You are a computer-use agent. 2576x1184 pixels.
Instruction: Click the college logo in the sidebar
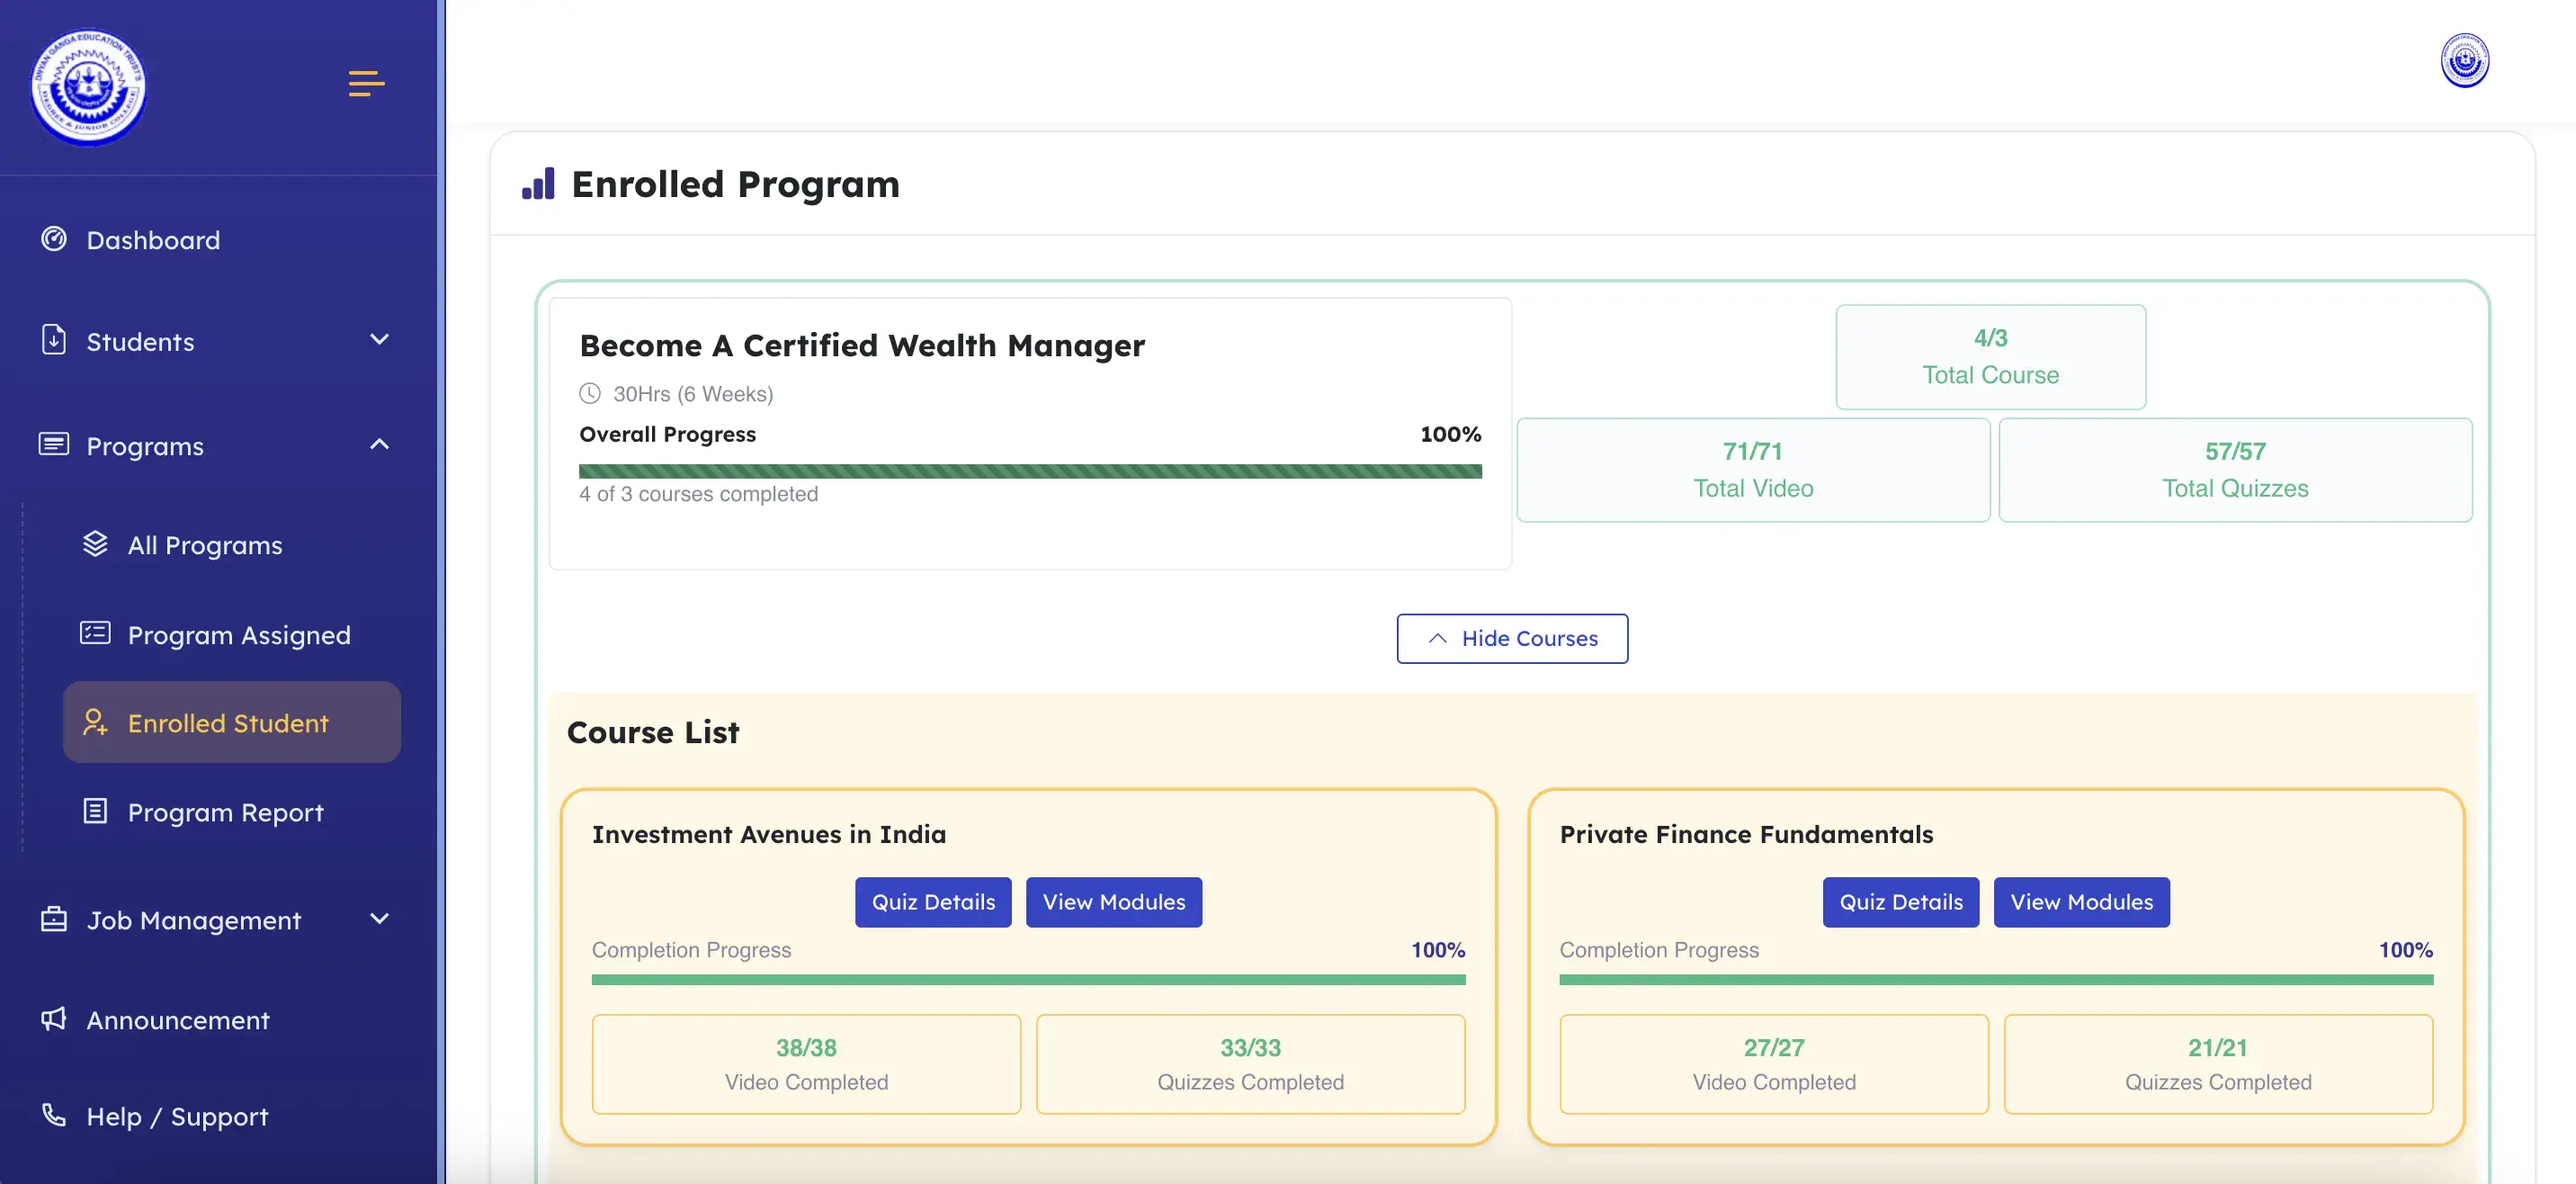[88, 86]
